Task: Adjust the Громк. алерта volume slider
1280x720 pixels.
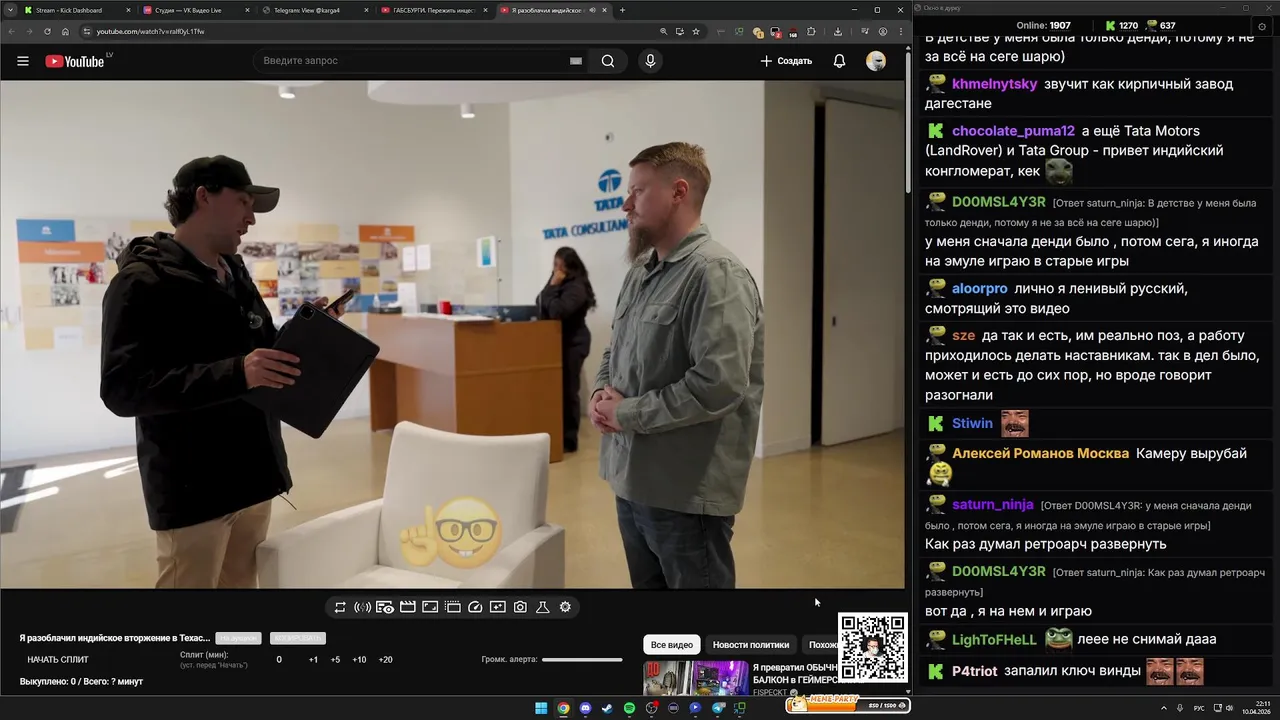Action: click(582, 660)
